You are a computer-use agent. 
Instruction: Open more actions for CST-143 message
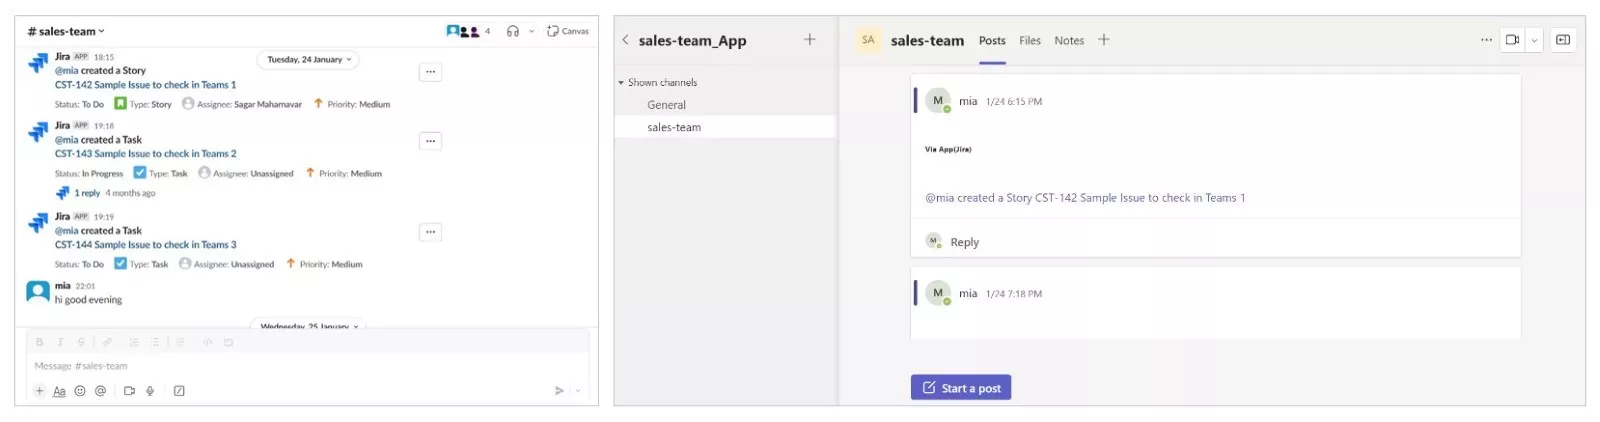pyautogui.click(x=430, y=141)
